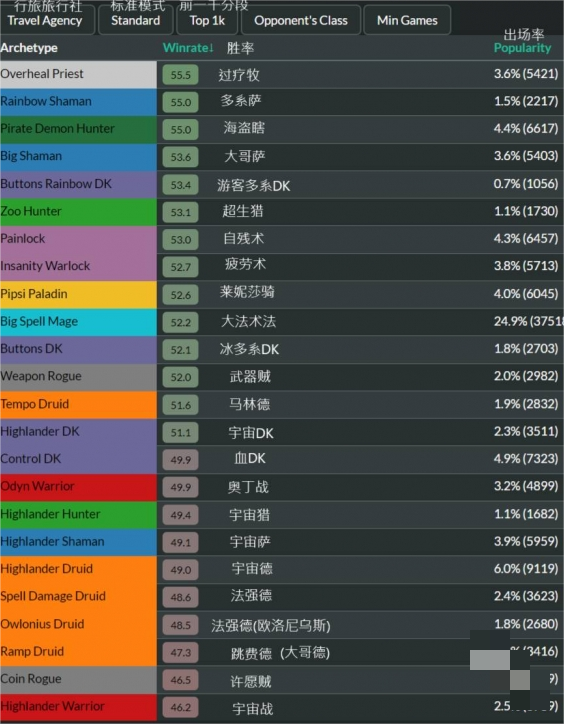This screenshot has width=564, height=724.
Task: Click popularity value 4.9% (7323)
Action: pyautogui.click(x=526, y=459)
